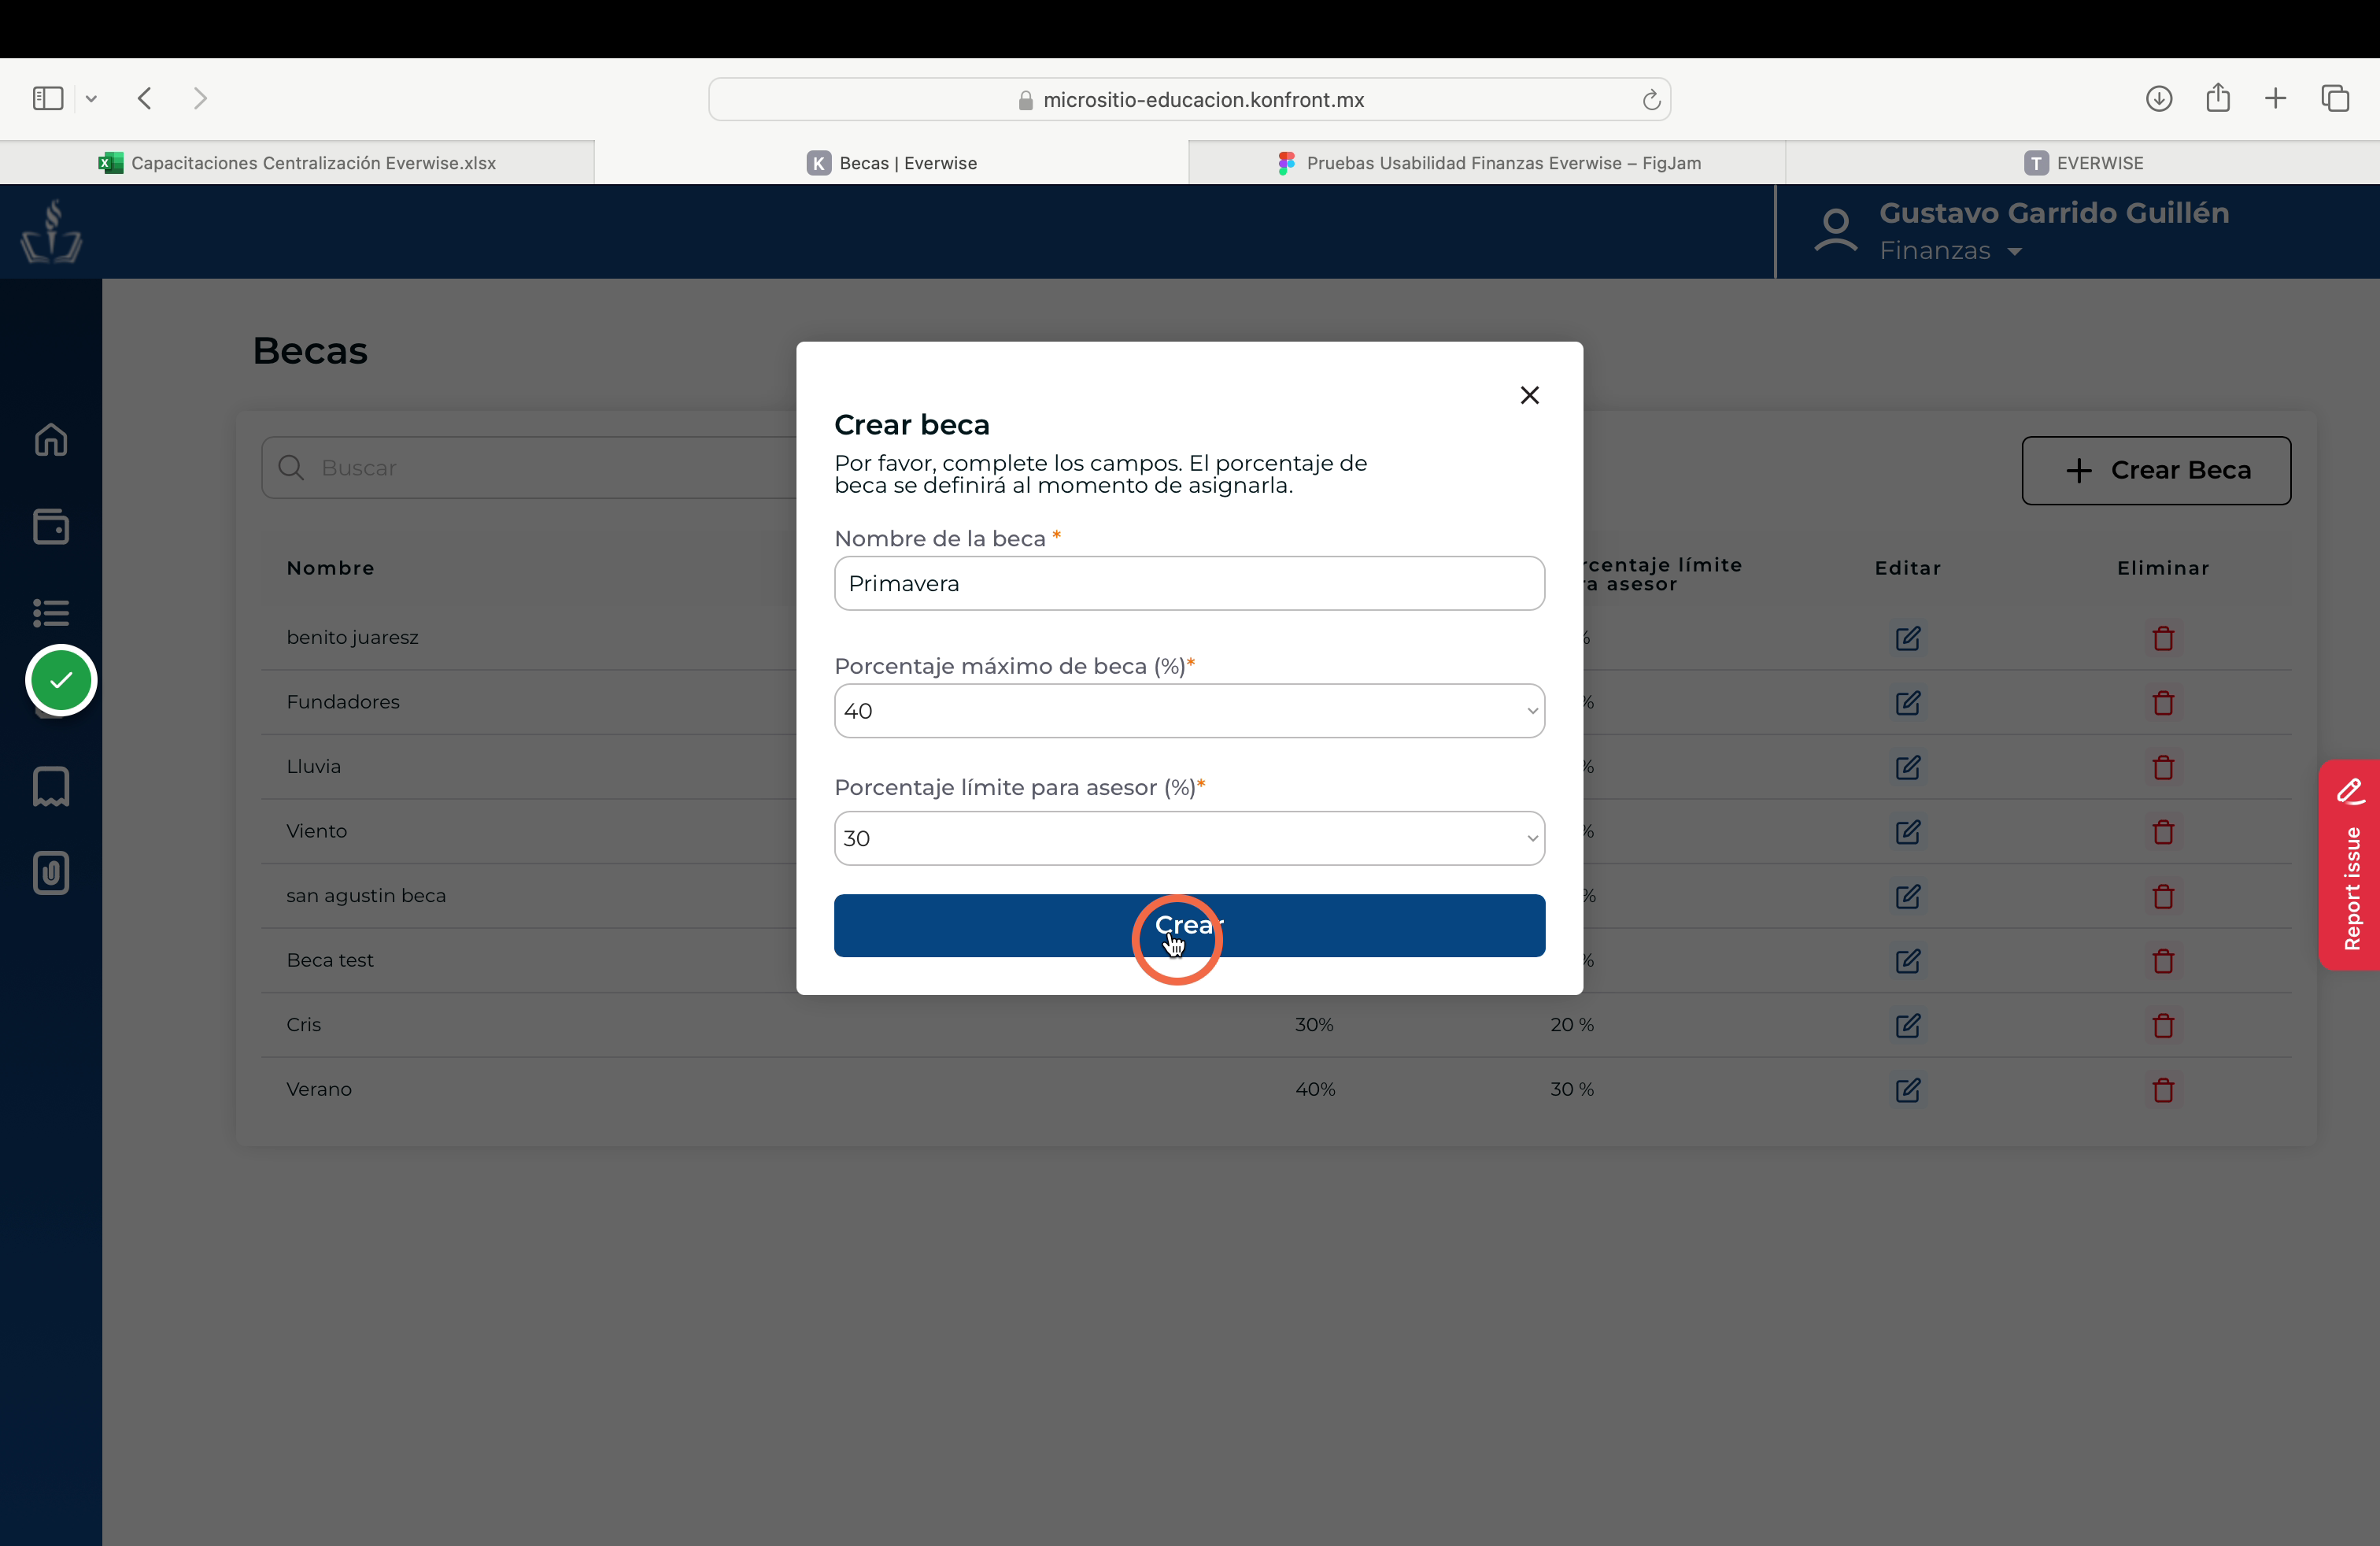Screen dimensions: 2380x1546
Task: Select the green checkmark sidebar icon
Action: (61, 680)
